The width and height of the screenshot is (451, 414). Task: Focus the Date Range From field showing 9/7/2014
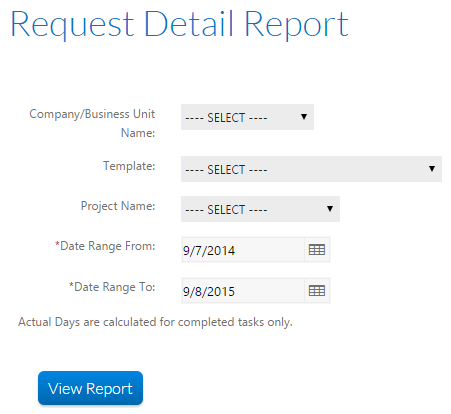click(243, 250)
